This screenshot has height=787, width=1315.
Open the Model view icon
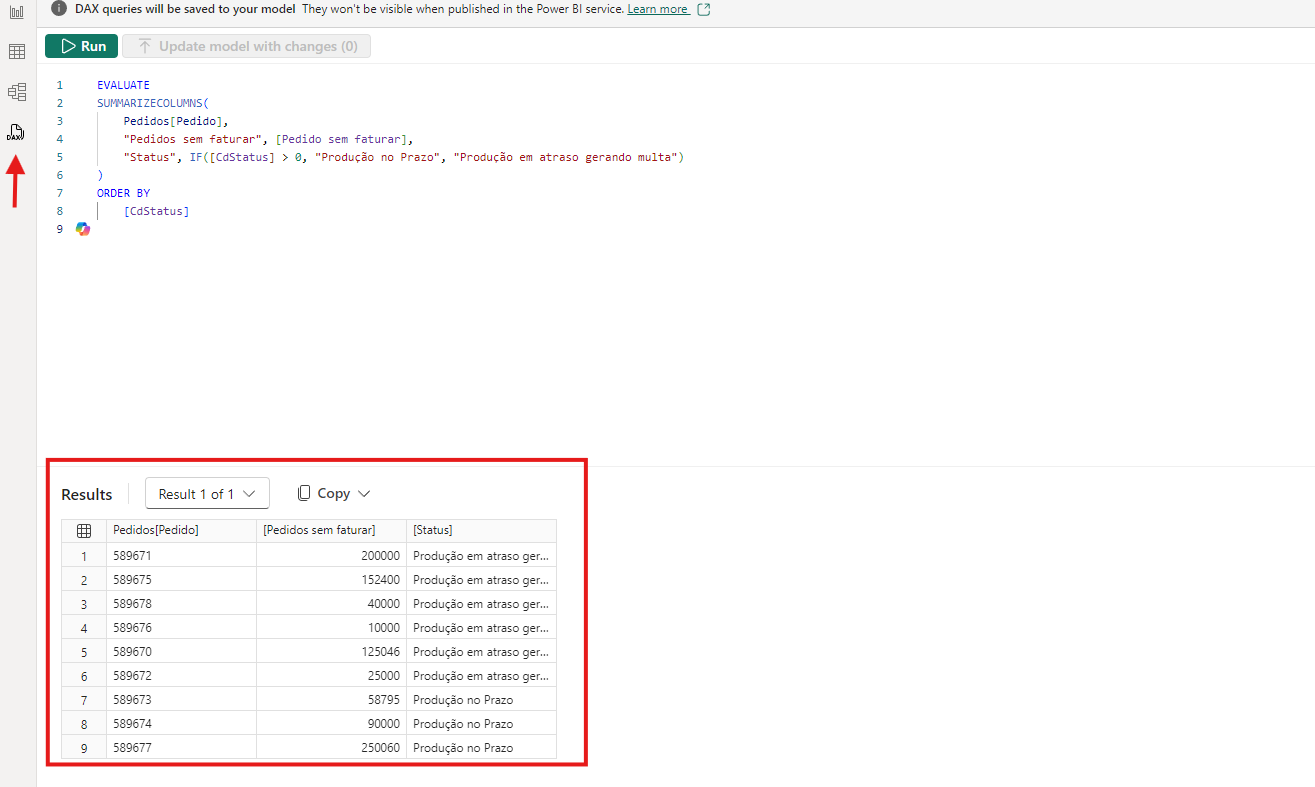[x=17, y=92]
